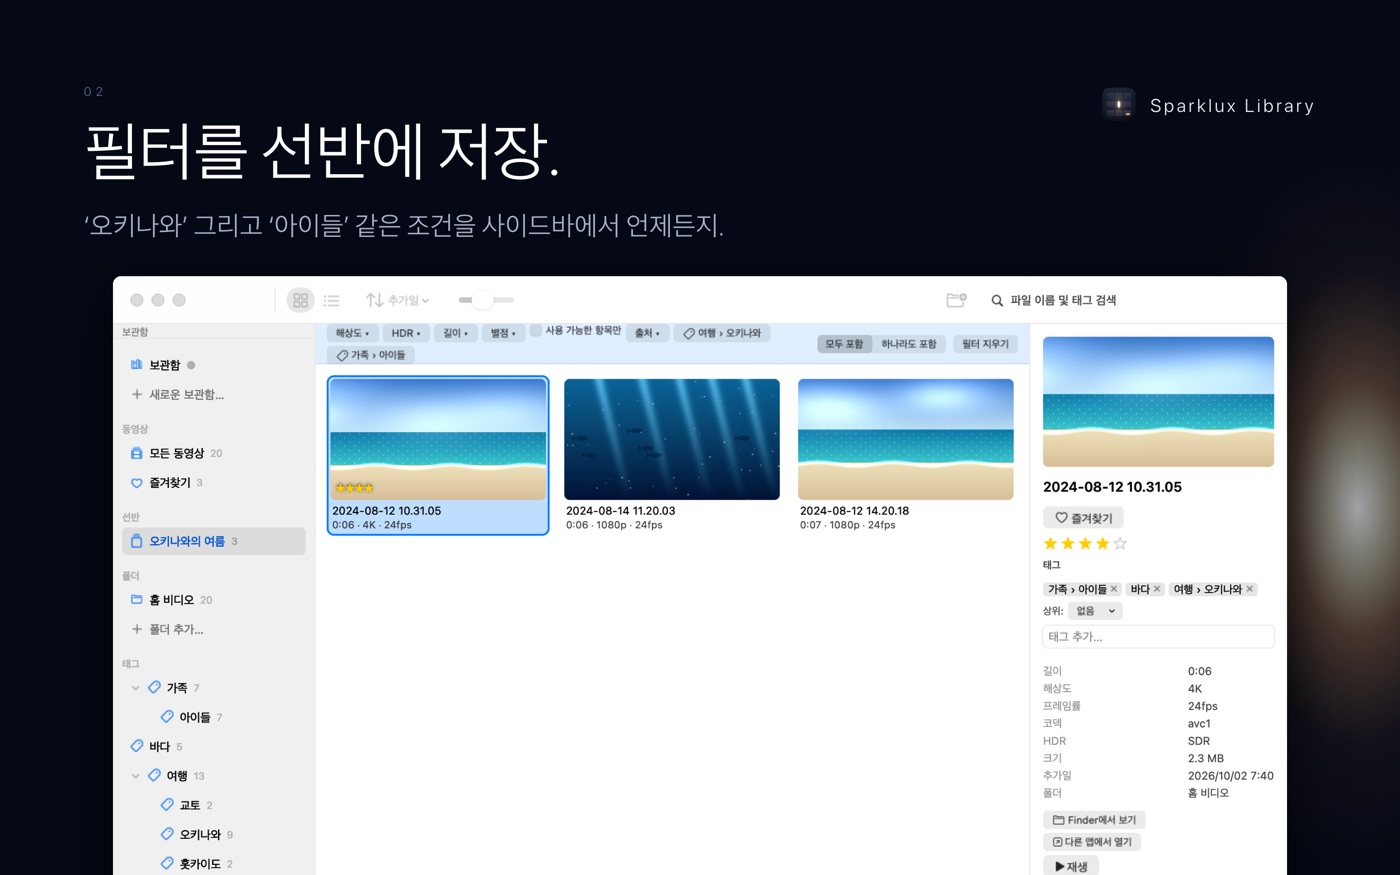1400x875 pixels.
Task: Select the 2024-08-14 11.20.03 underwater video thumbnail
Action: click(x=672, y=439)
